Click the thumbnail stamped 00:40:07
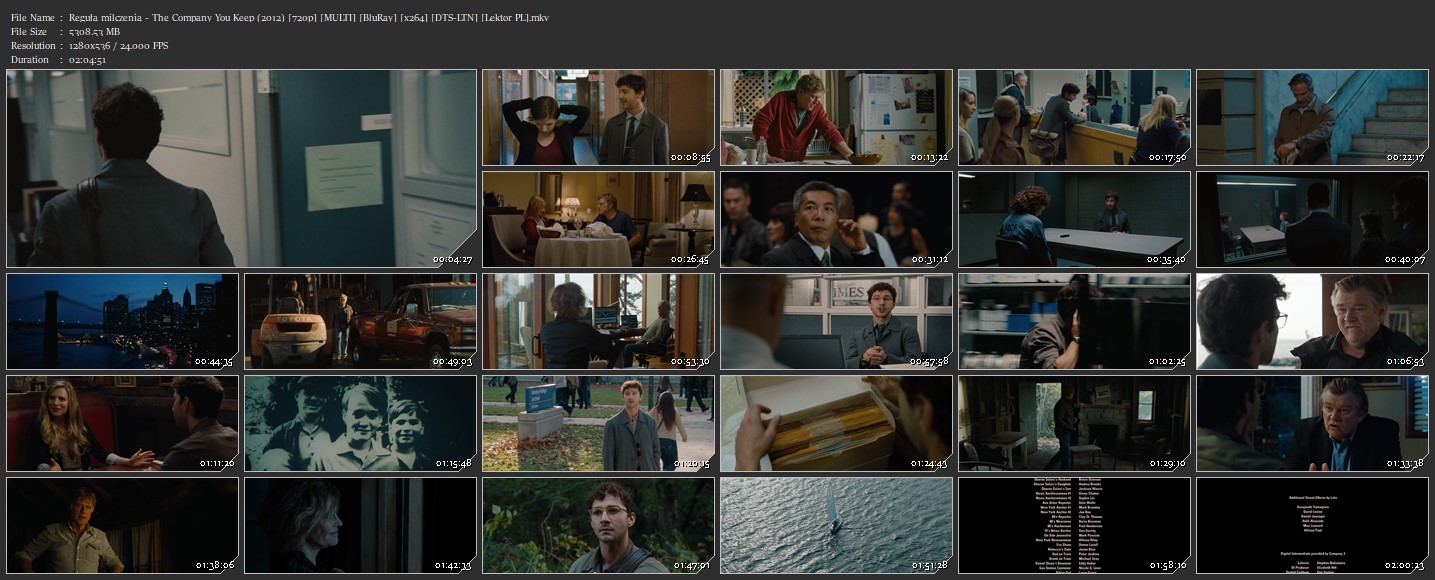The height and width of the screenshot is (580, 1435). [1312, 219]
